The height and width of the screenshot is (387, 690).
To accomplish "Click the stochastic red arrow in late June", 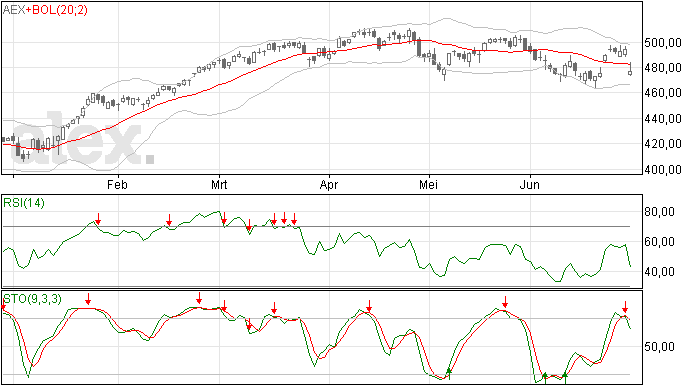I will tap(625, 307).
